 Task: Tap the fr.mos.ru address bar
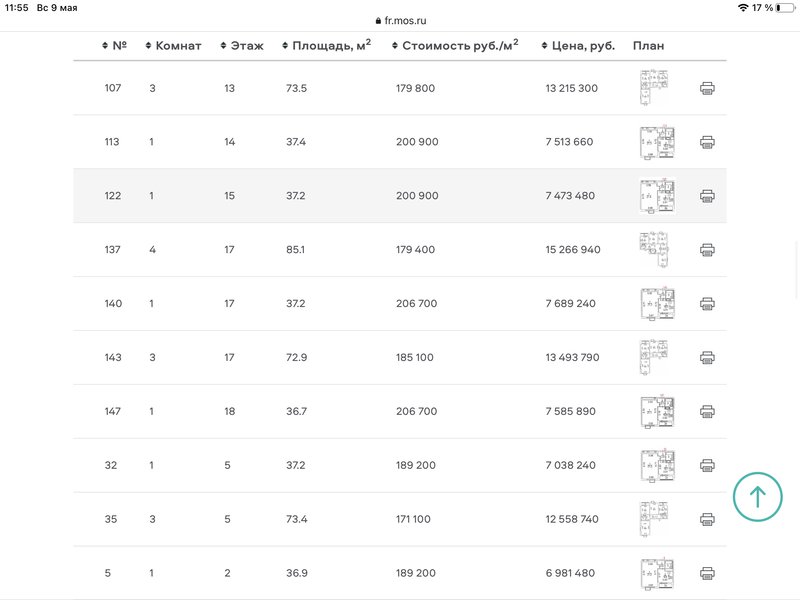[401, 21]
